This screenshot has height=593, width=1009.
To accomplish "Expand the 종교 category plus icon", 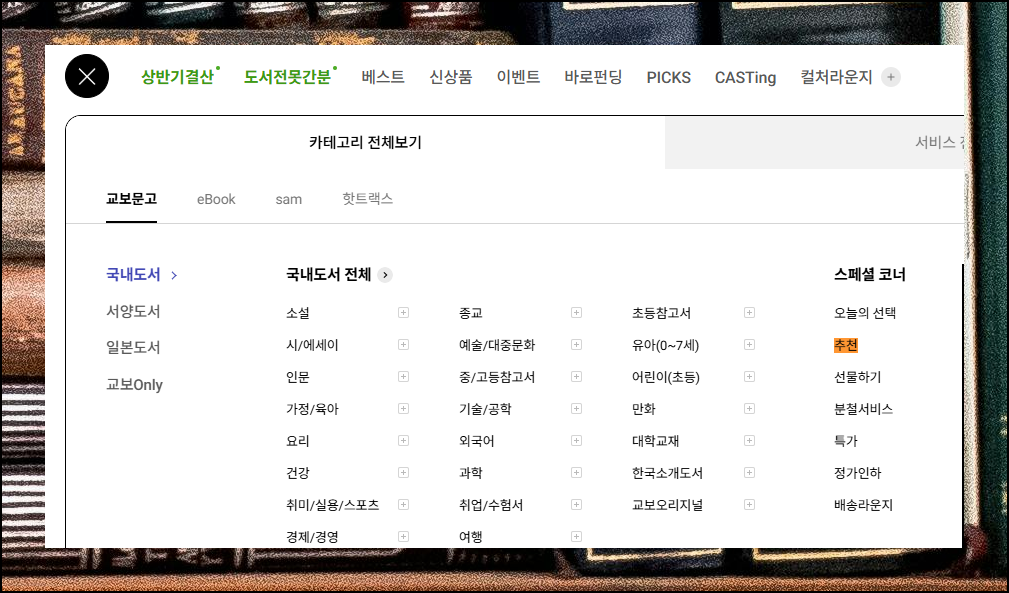I will (x=577, y=313).
